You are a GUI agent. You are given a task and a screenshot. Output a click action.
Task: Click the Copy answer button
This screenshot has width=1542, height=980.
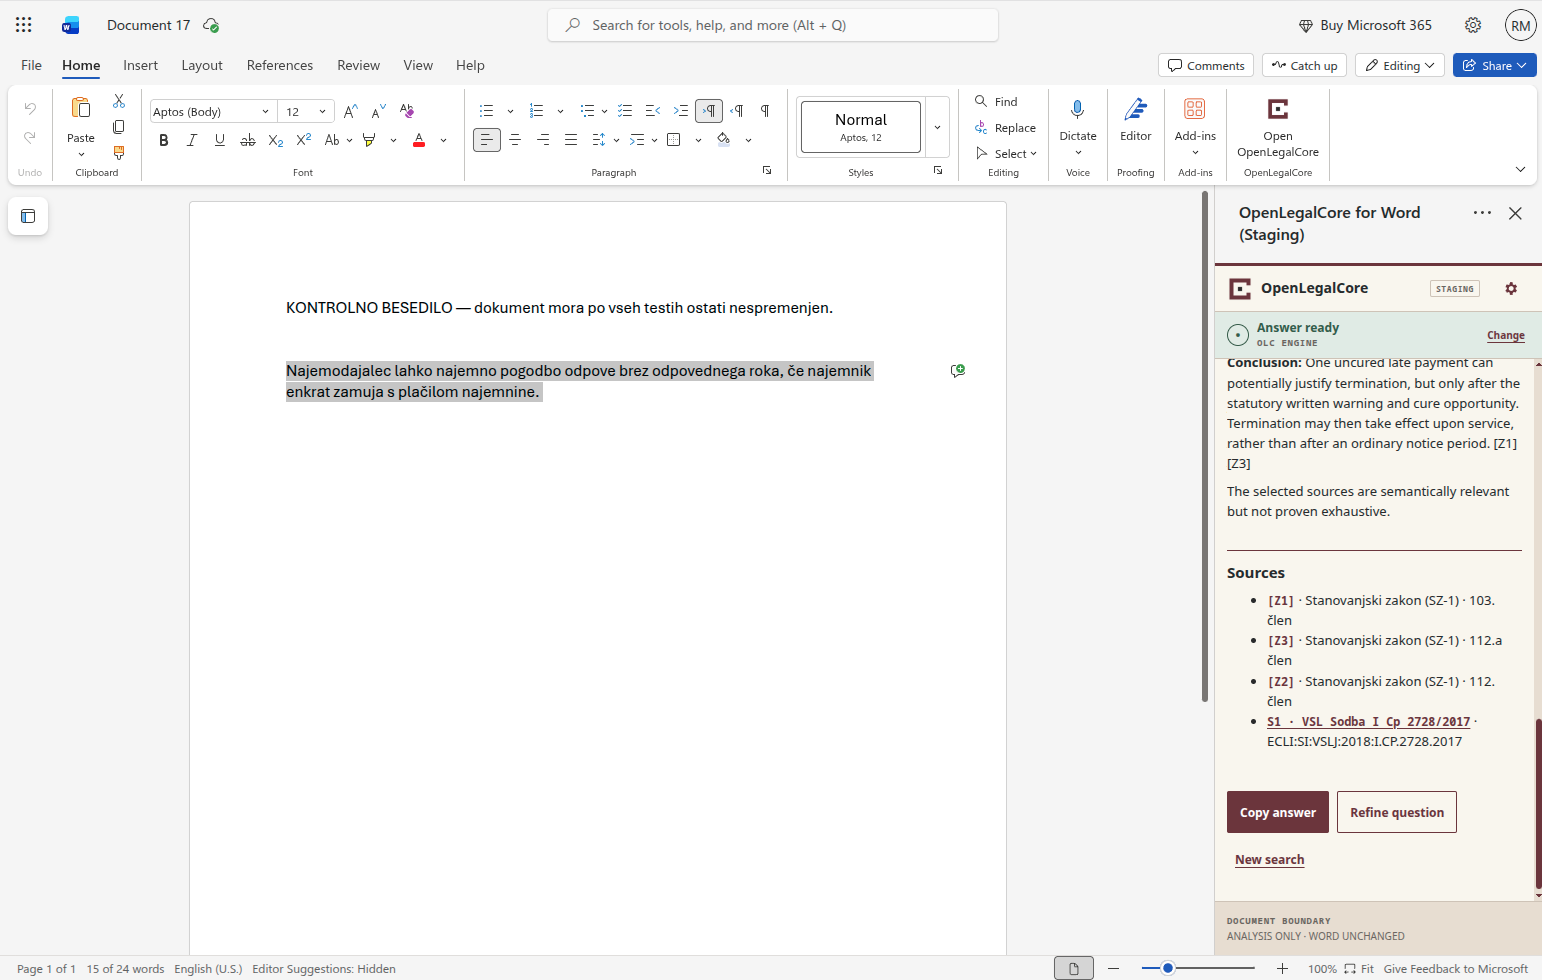tap(1278, 812)
